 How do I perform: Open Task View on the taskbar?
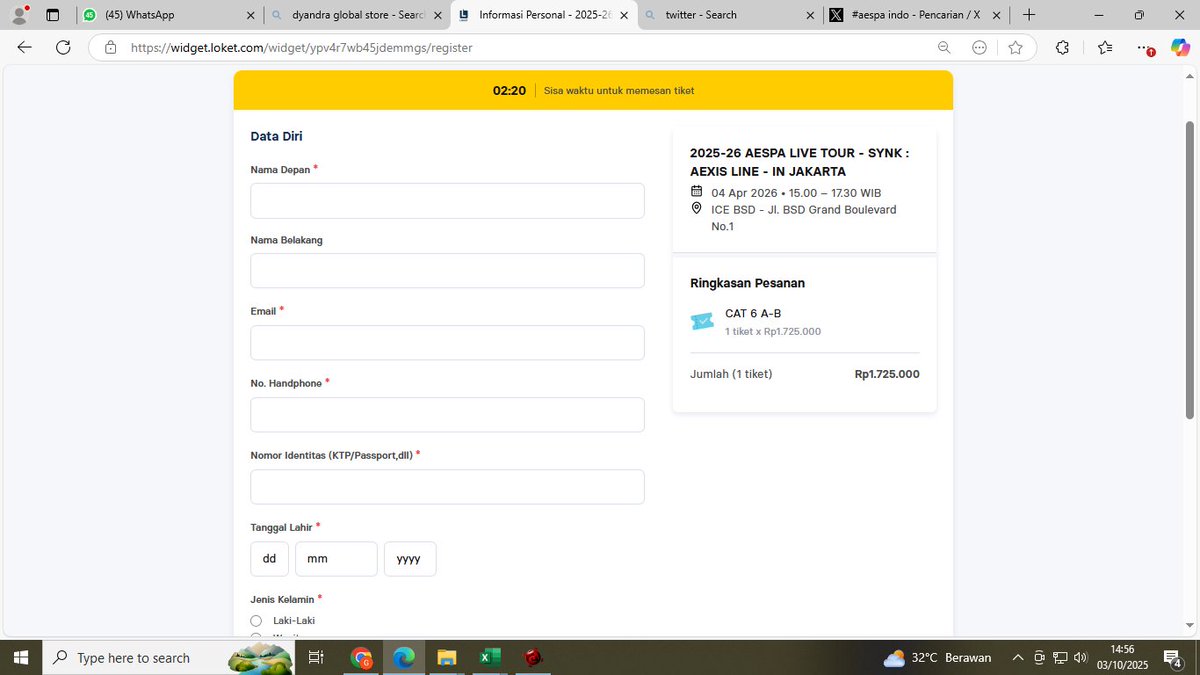[x=315, y=657]
